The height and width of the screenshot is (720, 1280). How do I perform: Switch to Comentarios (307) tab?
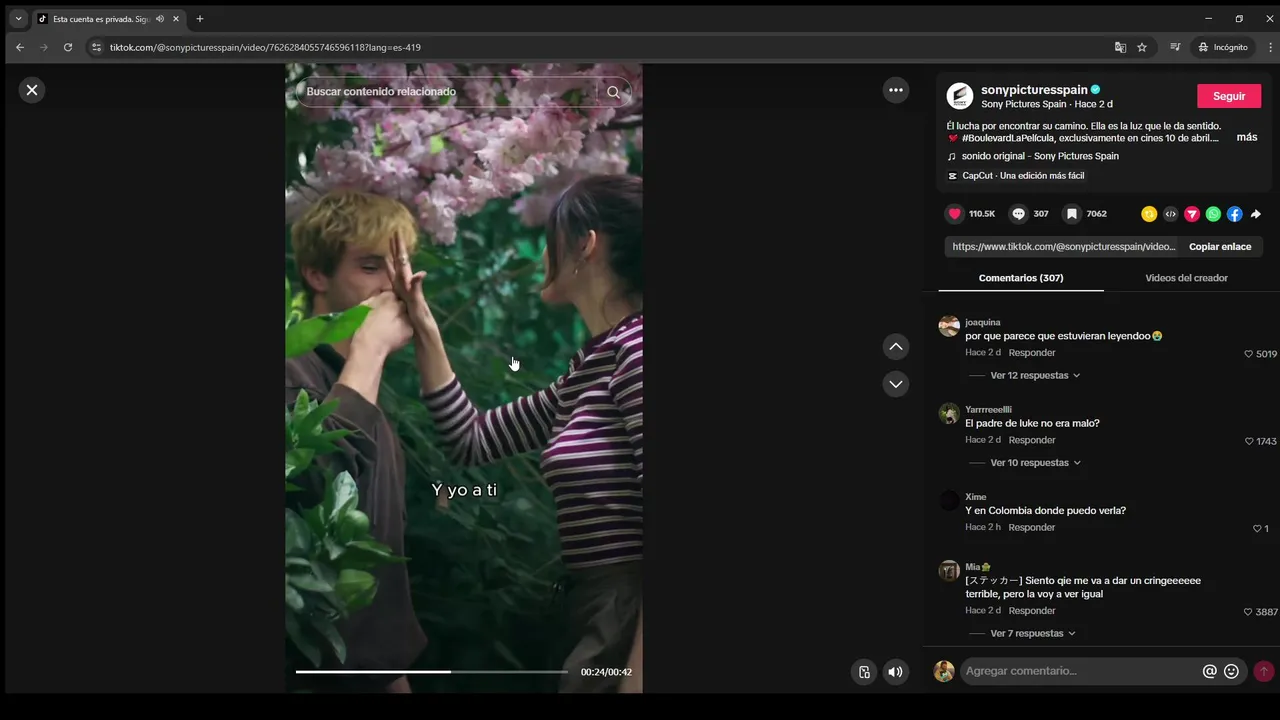click(1021, 278)
